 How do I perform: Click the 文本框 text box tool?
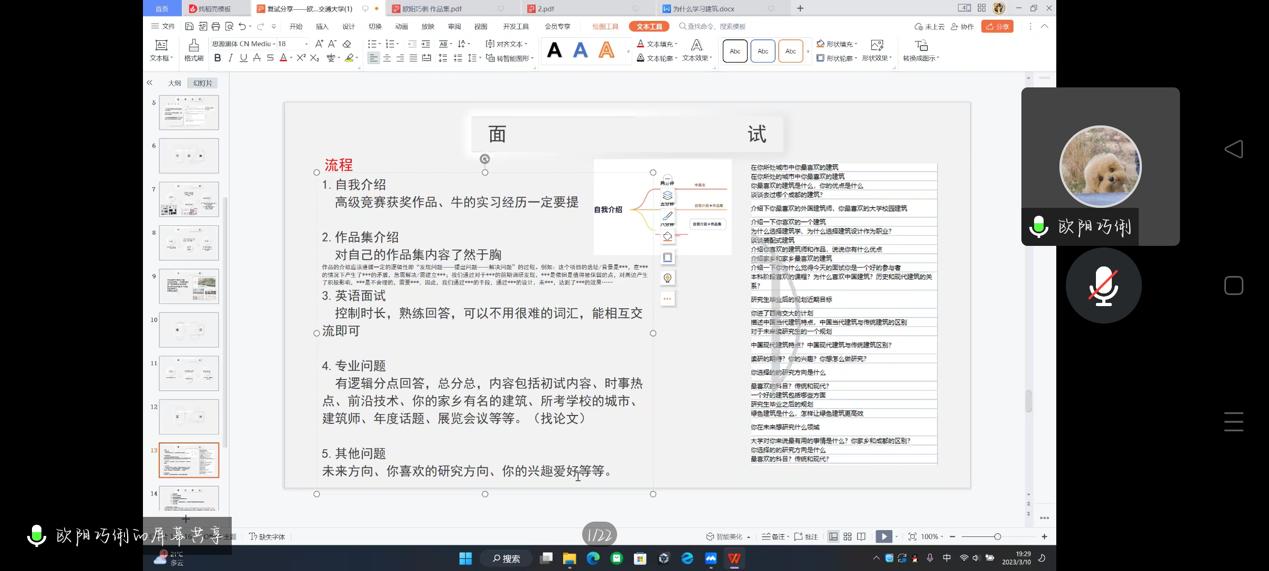(161, 50)
